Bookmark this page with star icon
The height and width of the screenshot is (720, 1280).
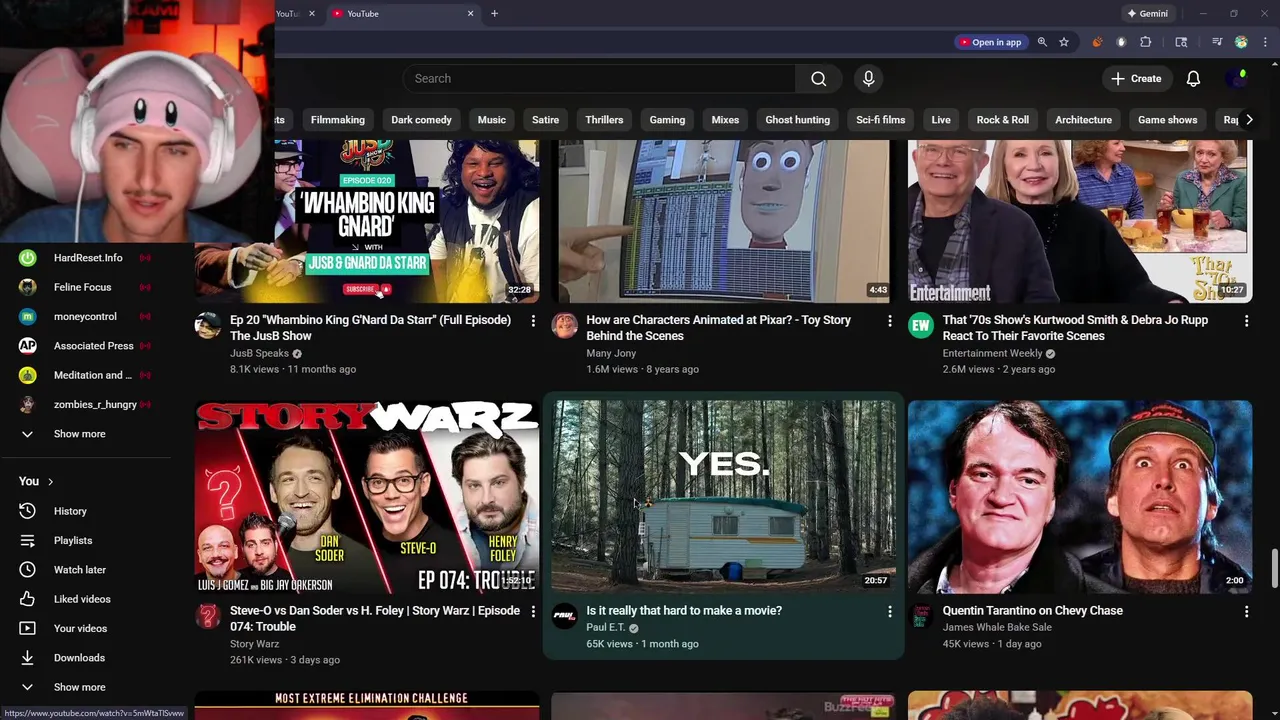point(1064,42)
